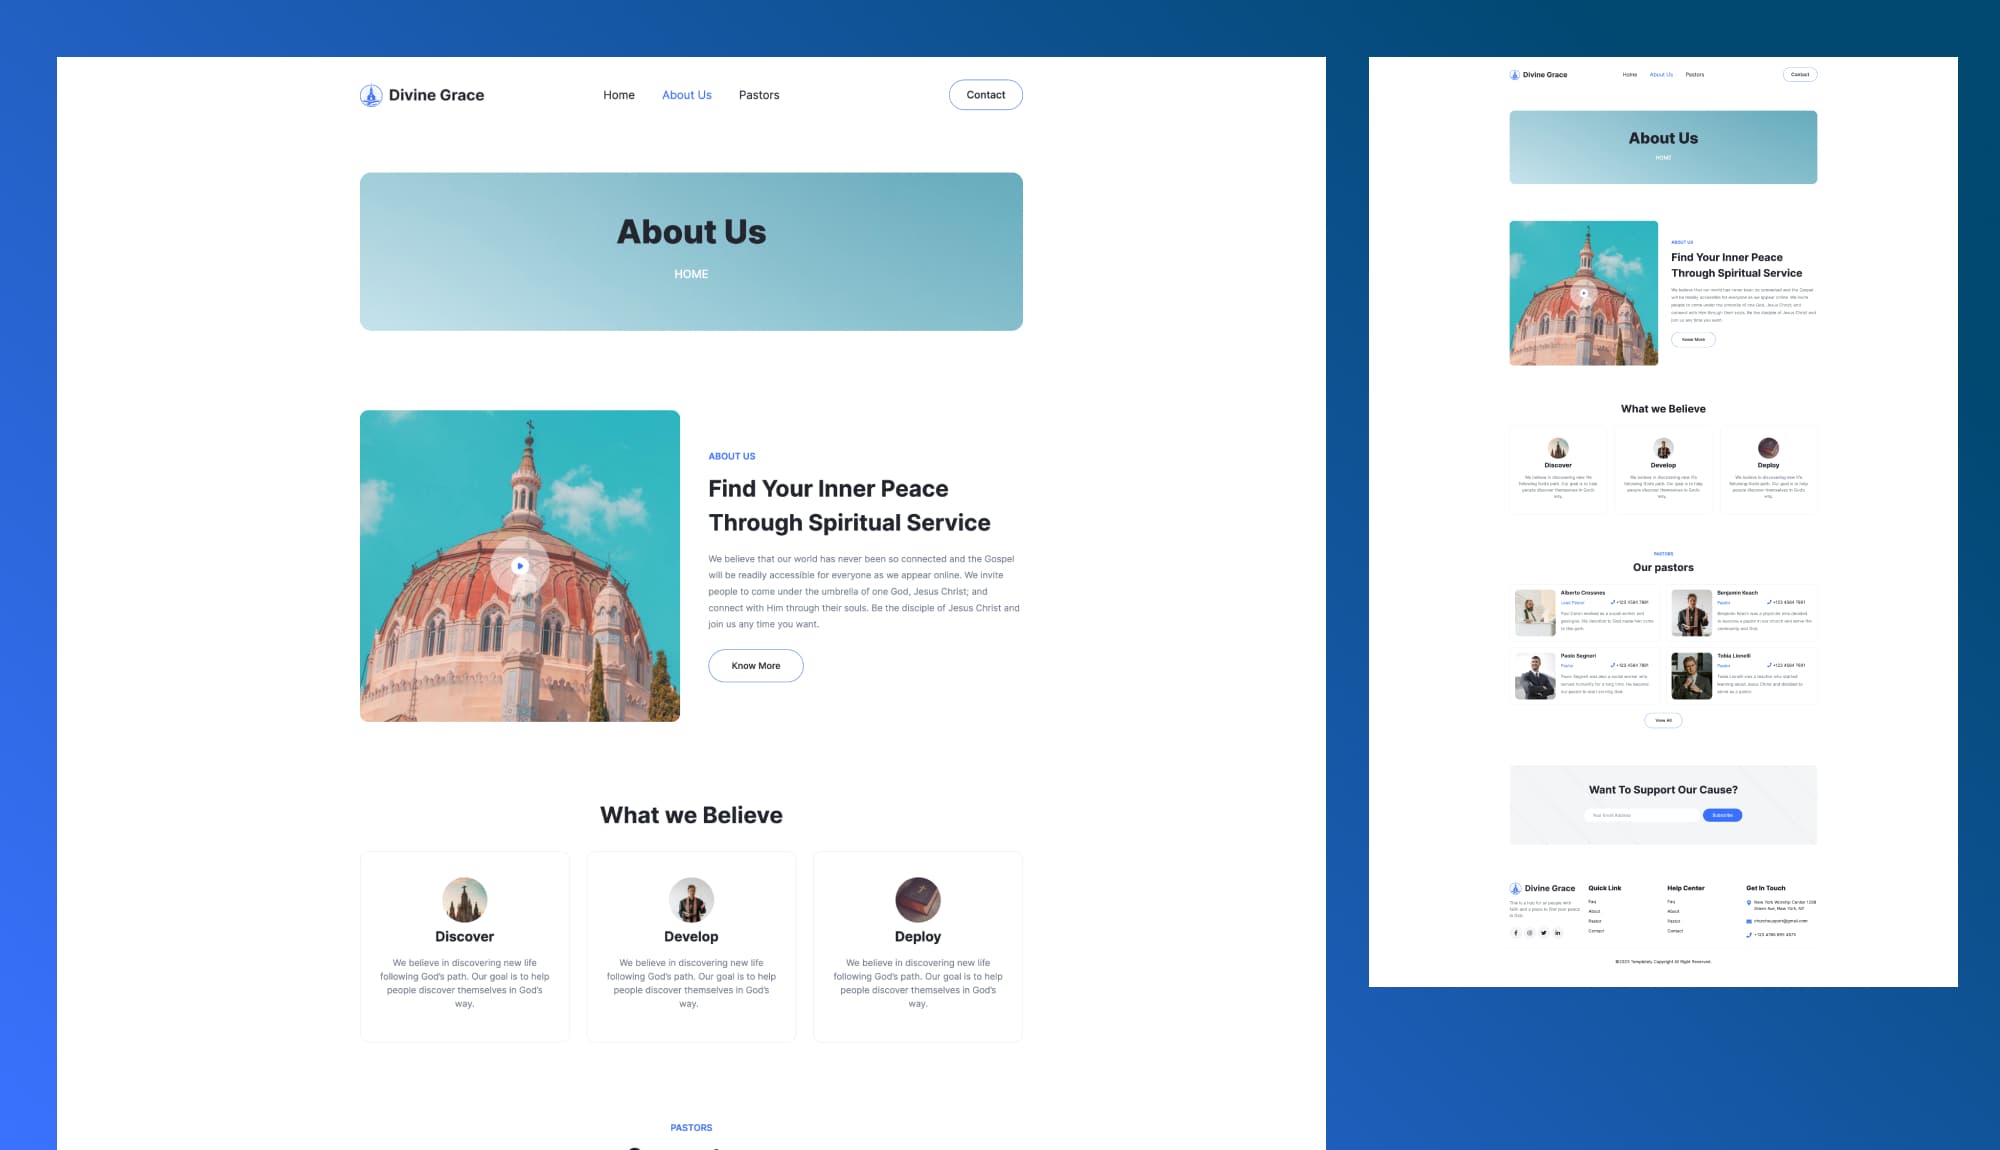This screenshot has height=1150, width=2000.
Task: Open Facebook from the footer social icons
Action: [1516, 933]
